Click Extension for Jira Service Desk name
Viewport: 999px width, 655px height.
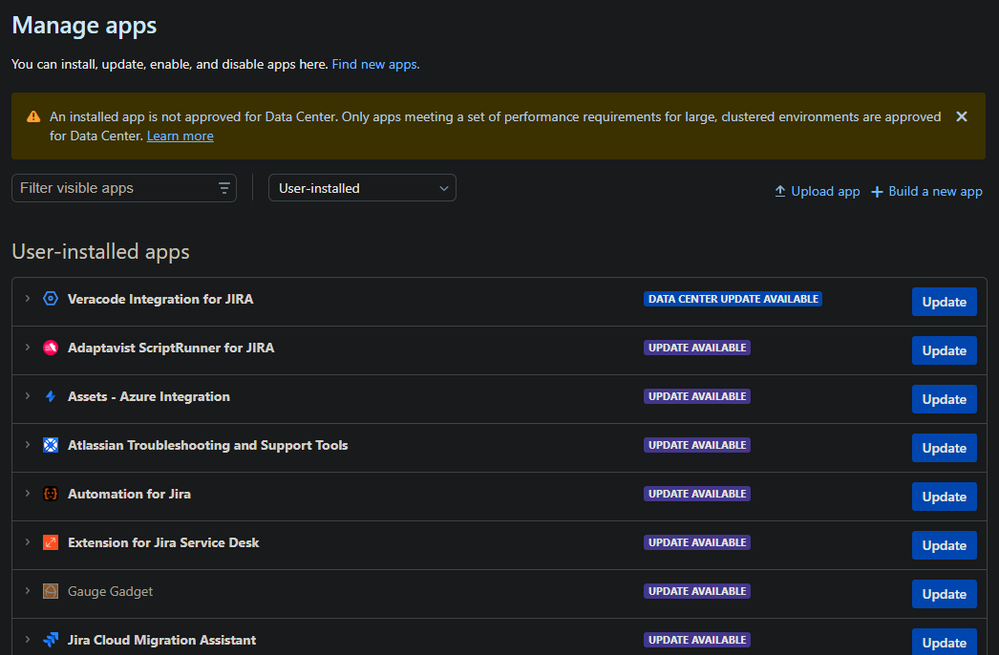pos(163,542)
